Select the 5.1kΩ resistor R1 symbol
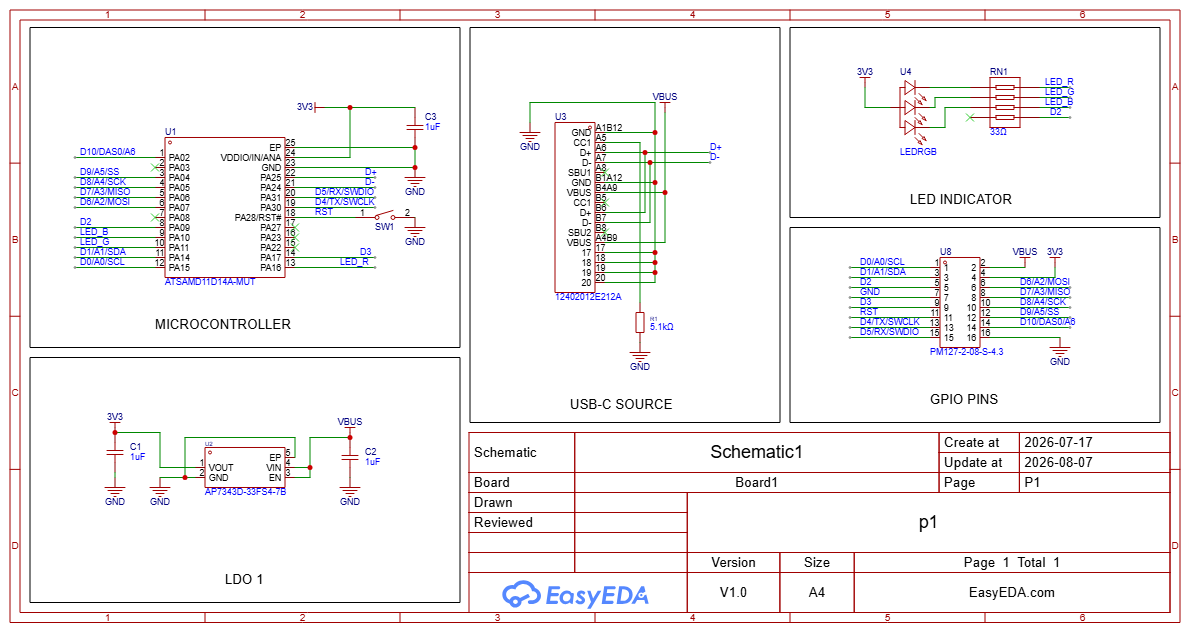Viewport: 1190px width, 633px height. click(640, 322)
